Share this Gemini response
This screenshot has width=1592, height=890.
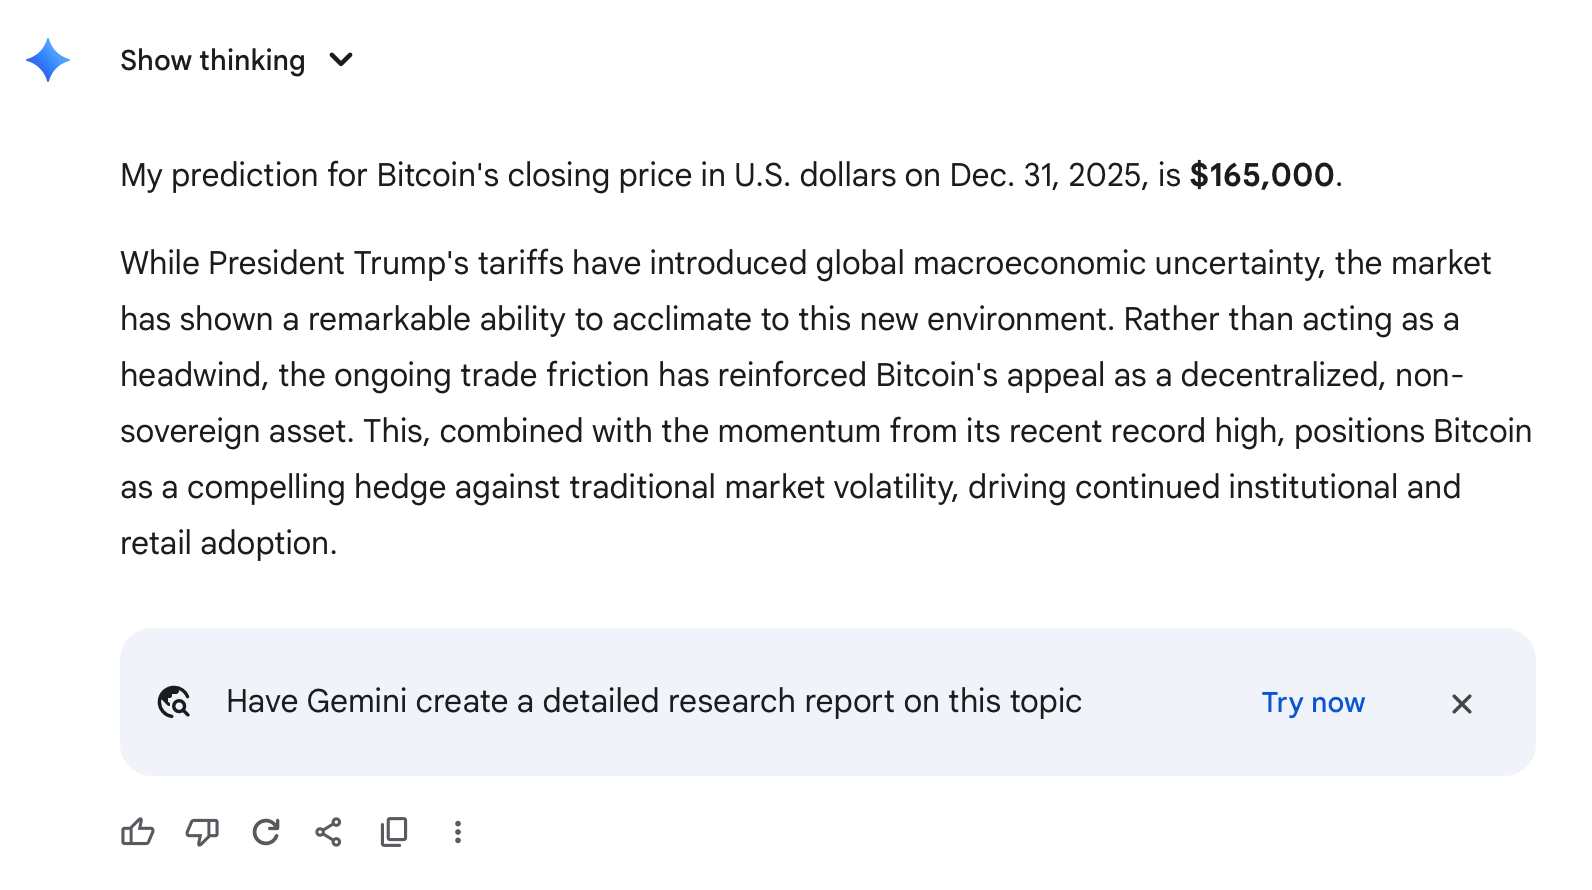coord(329,831)
